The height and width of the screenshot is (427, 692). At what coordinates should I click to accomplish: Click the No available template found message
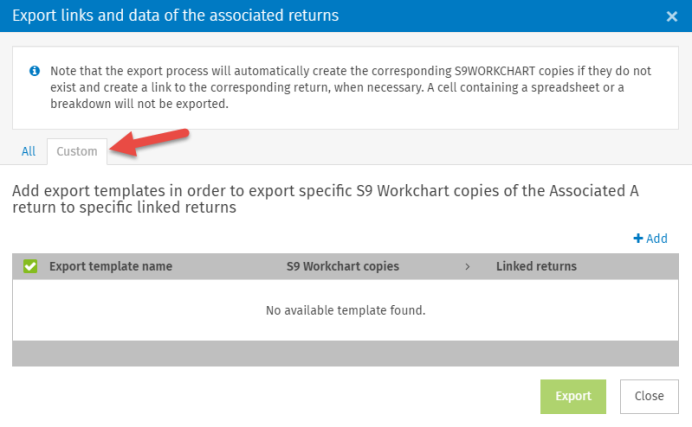[346, 311]
